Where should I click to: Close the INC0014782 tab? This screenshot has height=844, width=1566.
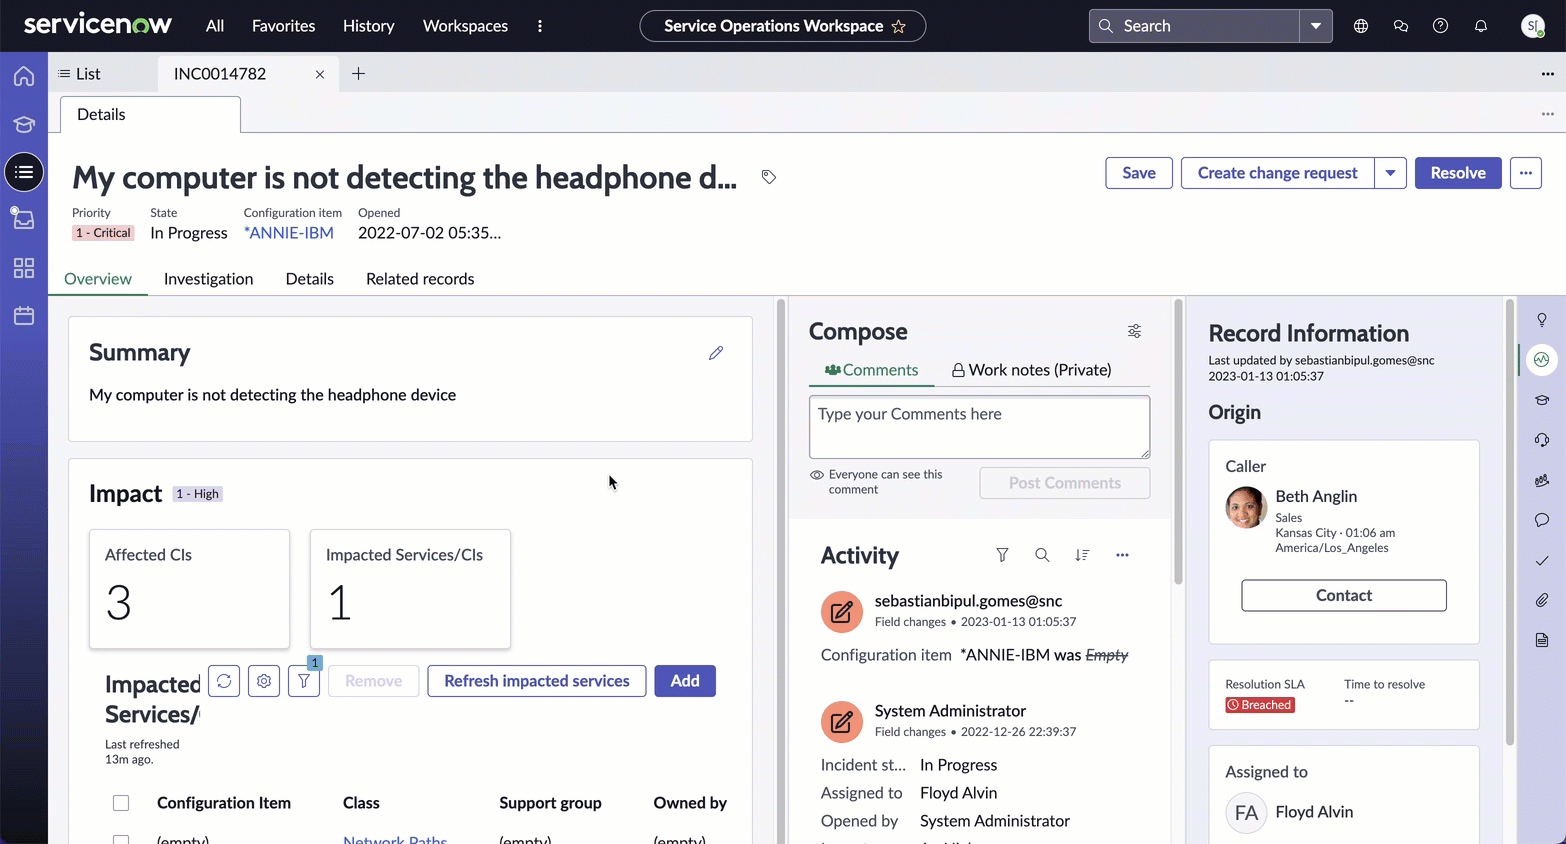click(x=320, y=74)
